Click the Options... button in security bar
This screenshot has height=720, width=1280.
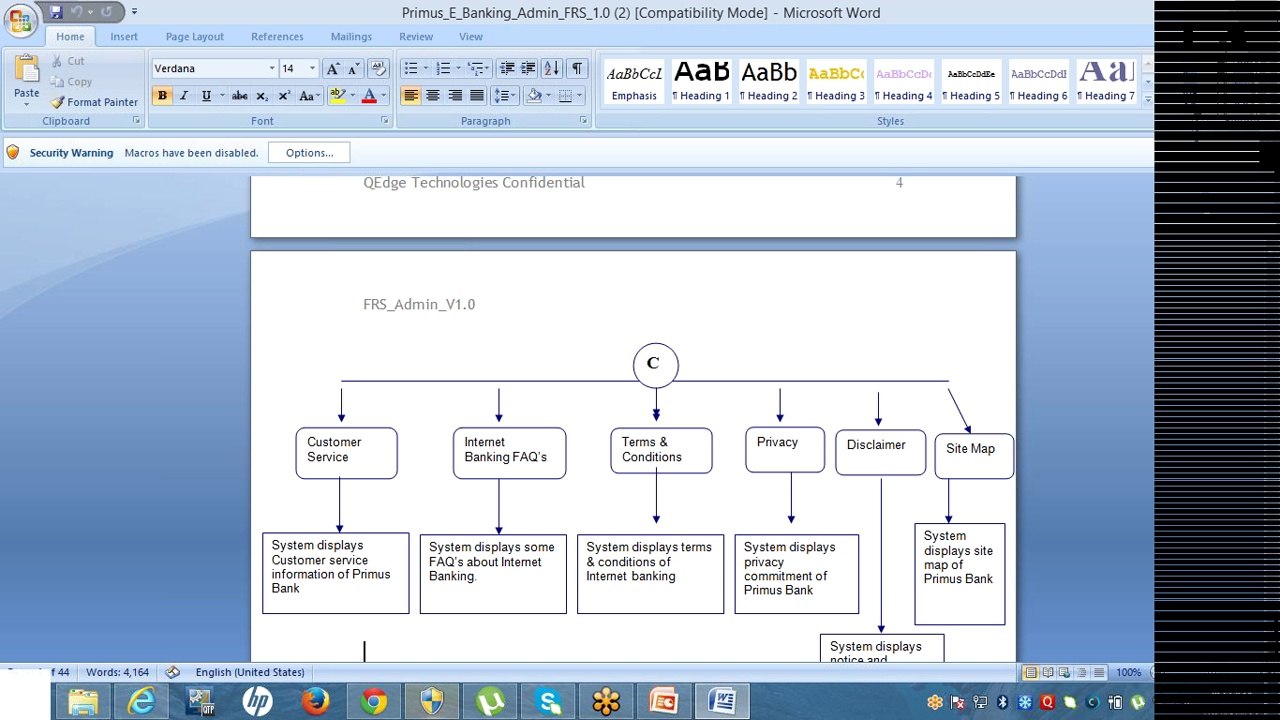pyautogui.click(x=309, y=153)
